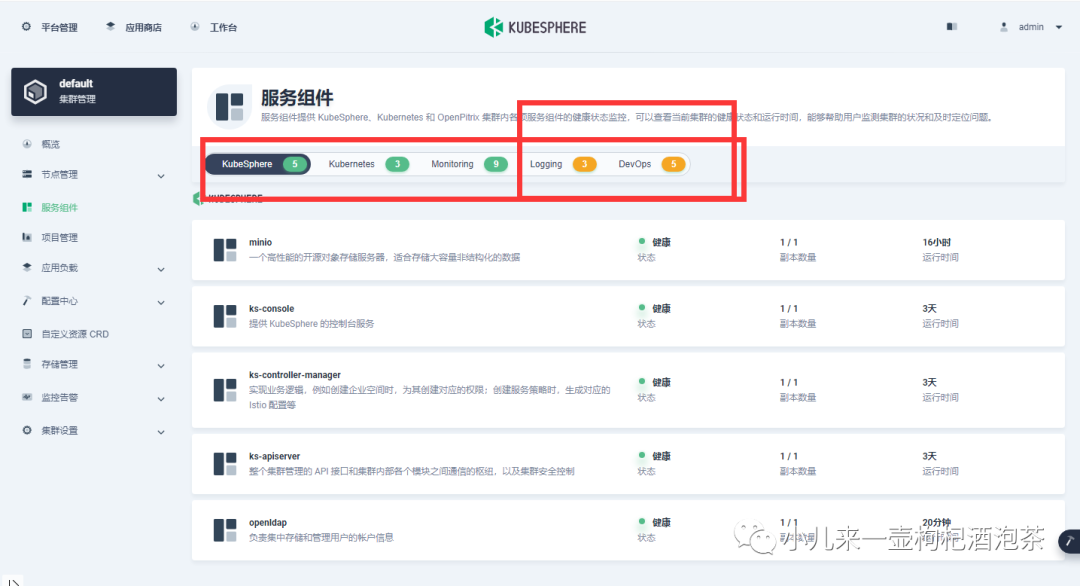
Task: Click the 服务组件 sidebar icon
Action: point(27,207)
